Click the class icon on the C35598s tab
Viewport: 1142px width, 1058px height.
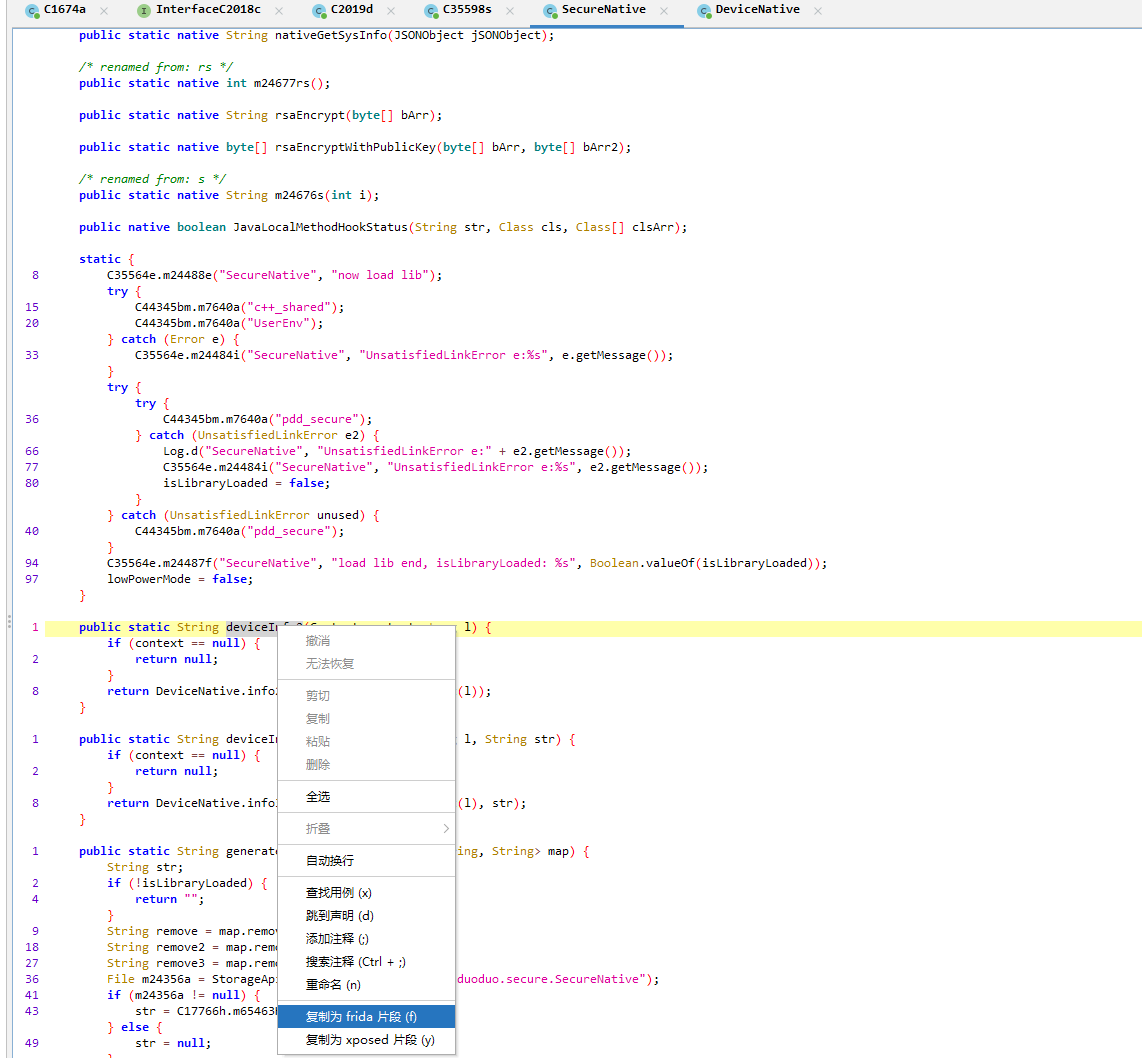click(x=431, y=11)
